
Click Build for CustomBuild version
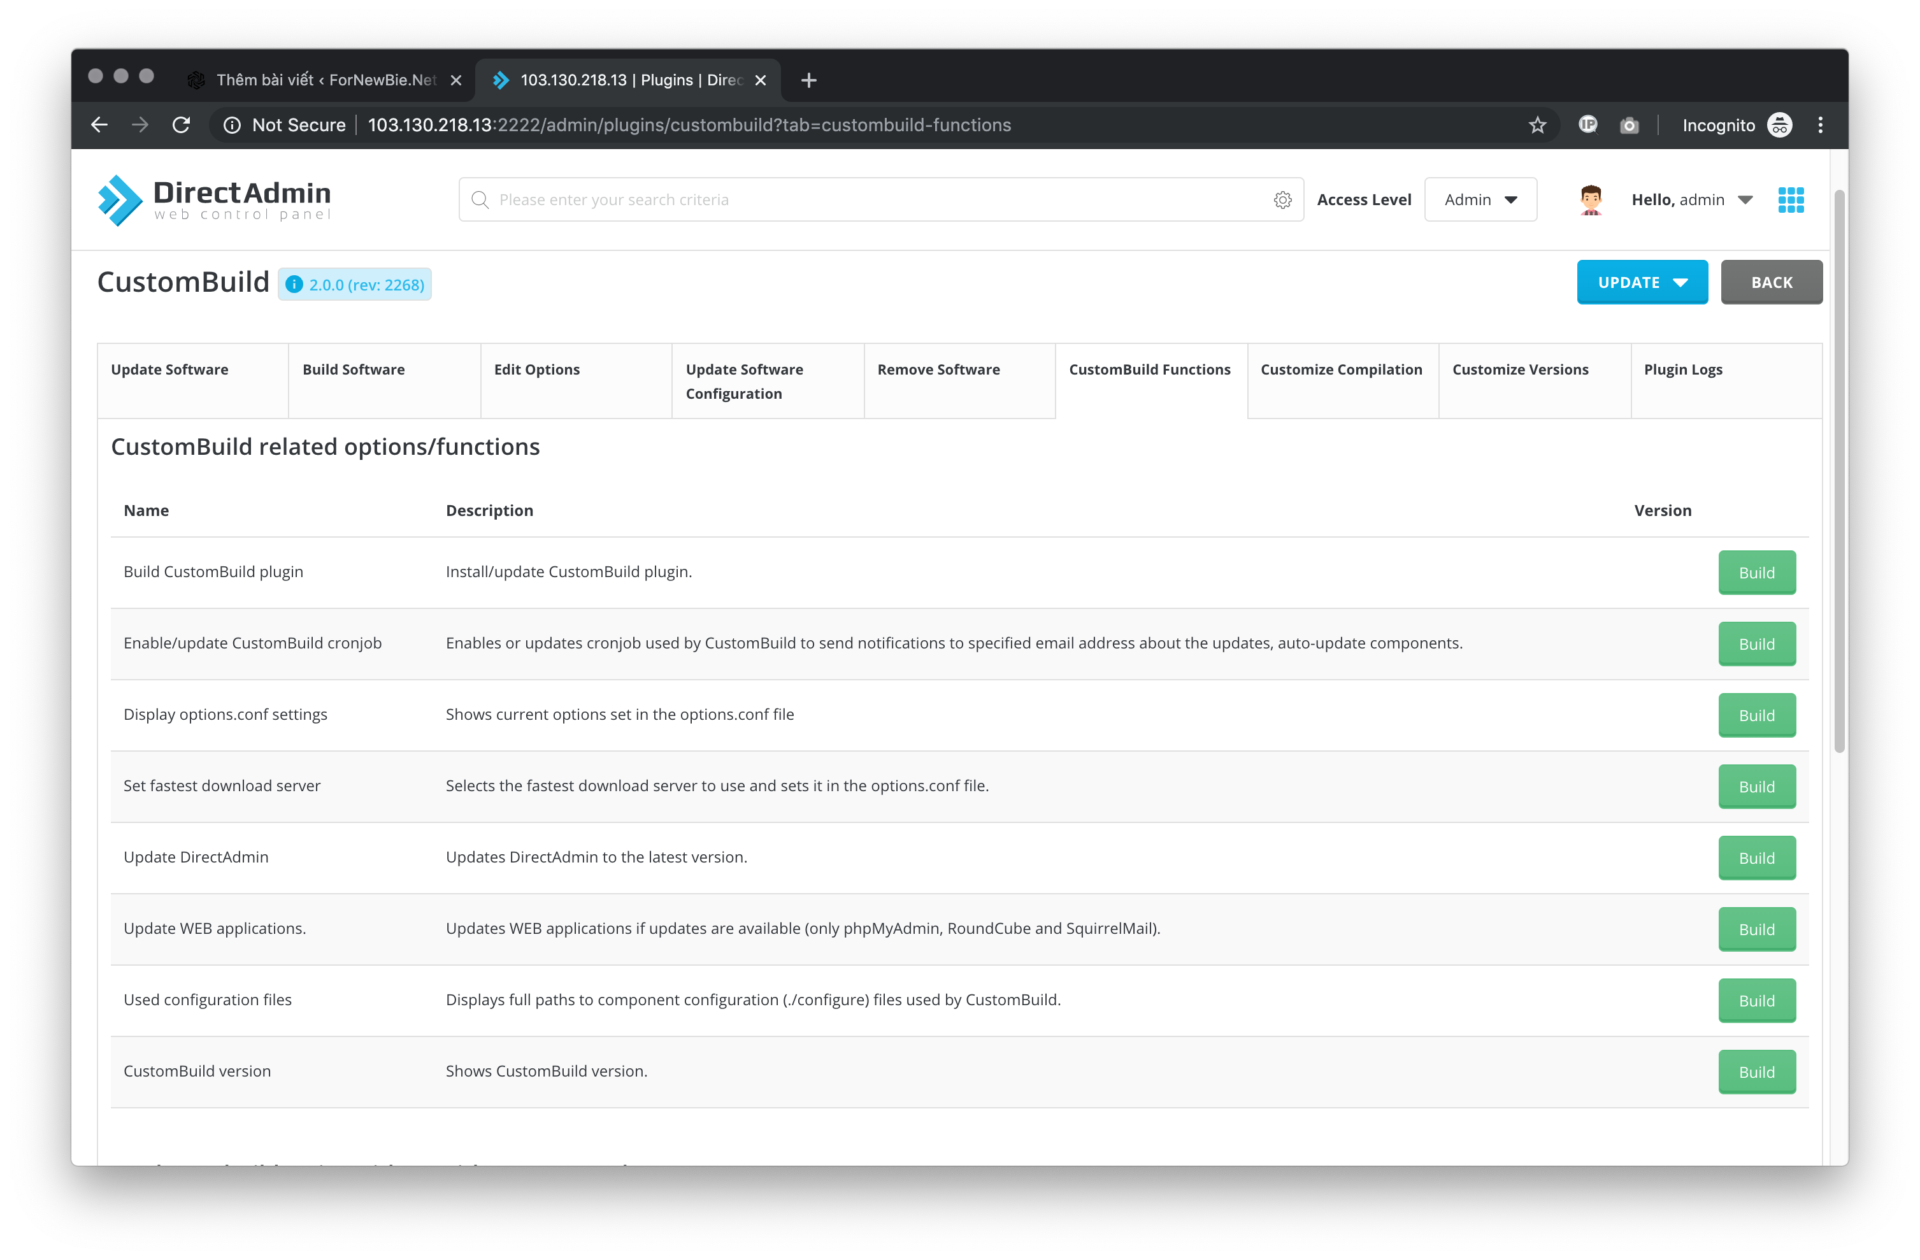(x=1756, y=1072)
